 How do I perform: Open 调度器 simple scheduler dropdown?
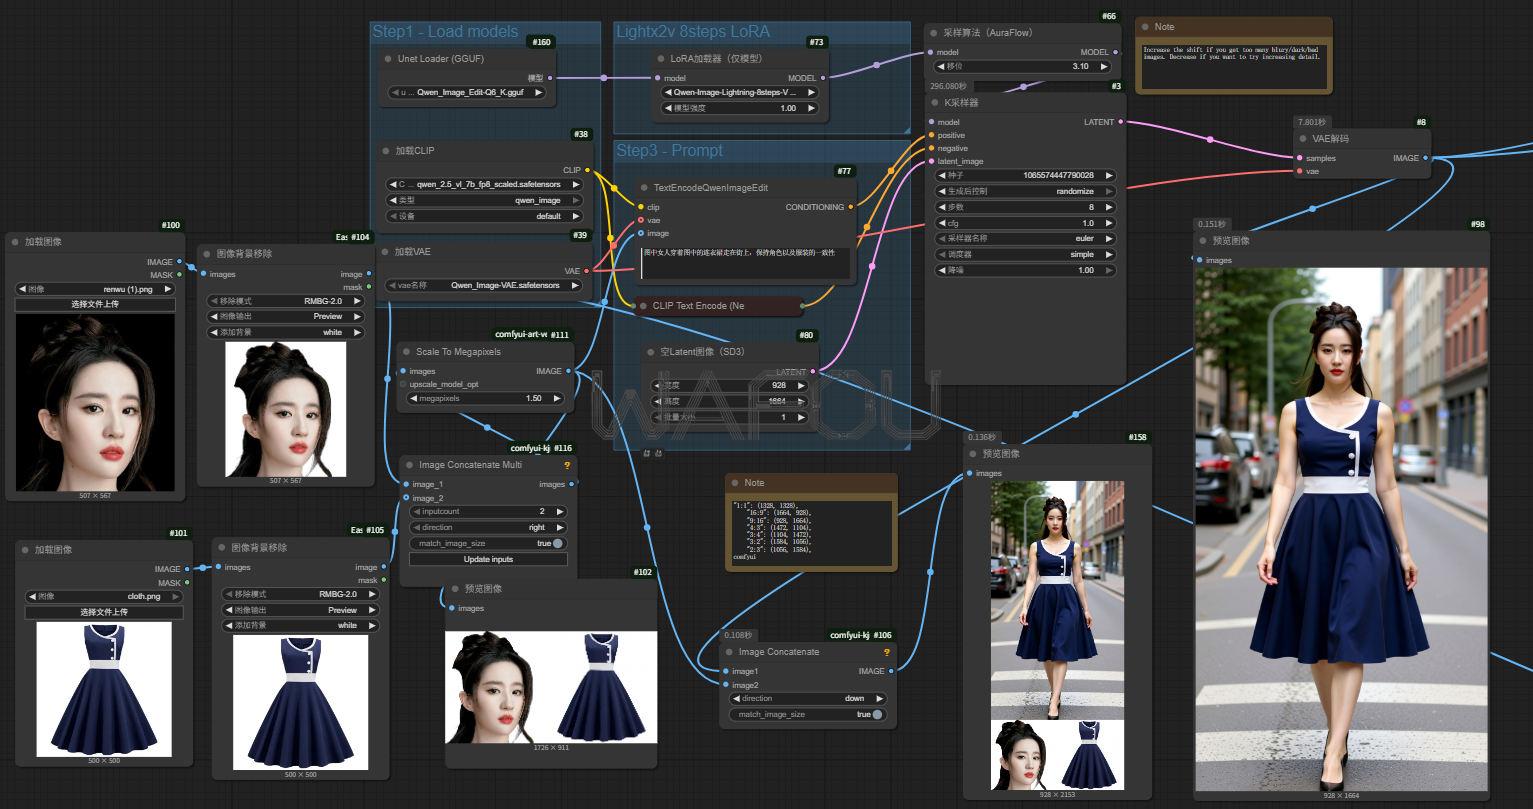(x=1025, y=254)
